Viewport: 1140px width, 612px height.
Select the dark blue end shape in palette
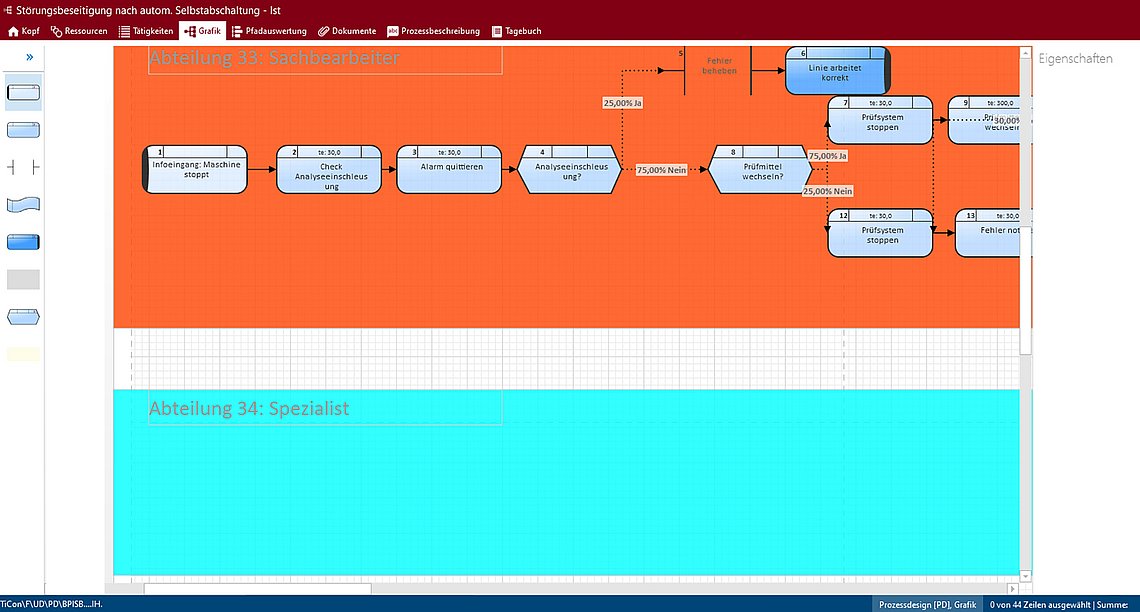[x=23, y=242]
